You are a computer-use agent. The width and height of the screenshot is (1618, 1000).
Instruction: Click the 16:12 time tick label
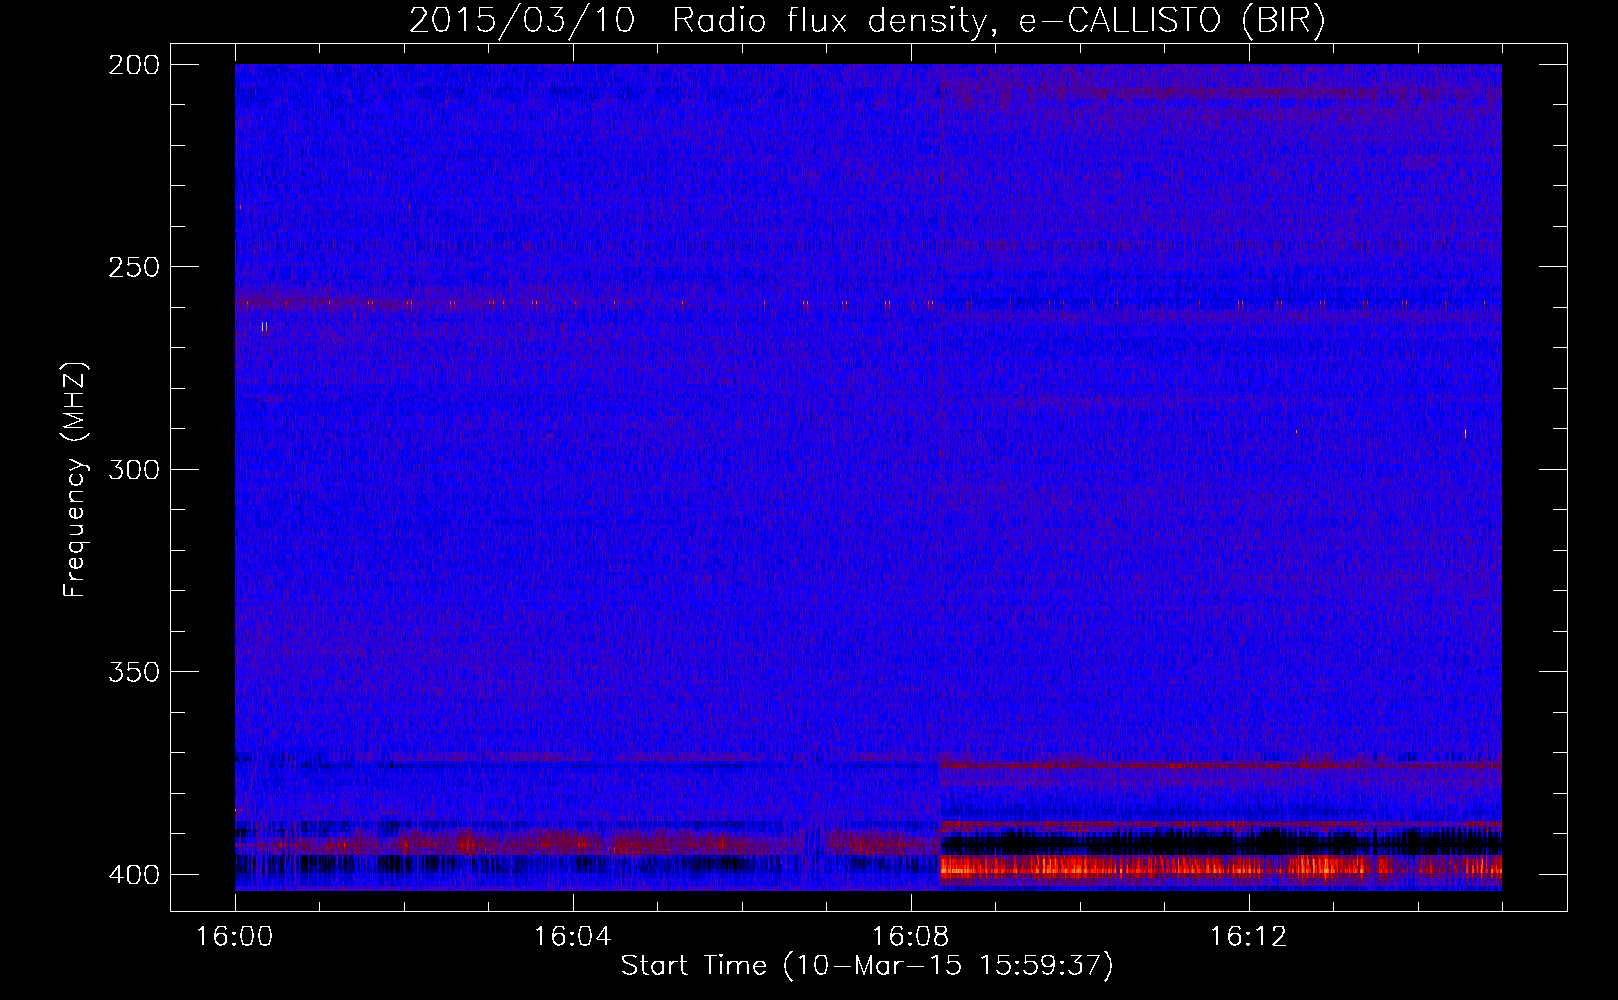click(x=1248, y=937)
